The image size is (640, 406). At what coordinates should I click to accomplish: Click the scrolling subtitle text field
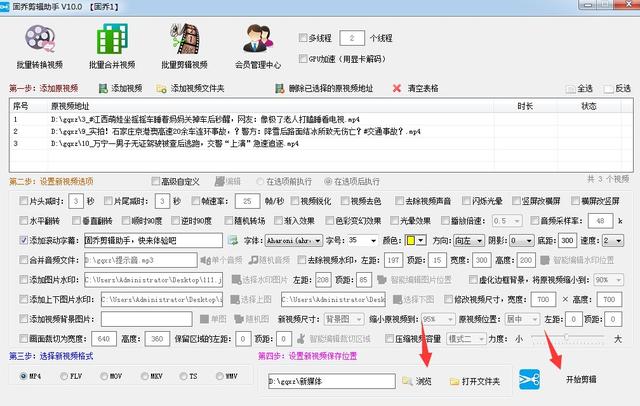click(153, 240)
